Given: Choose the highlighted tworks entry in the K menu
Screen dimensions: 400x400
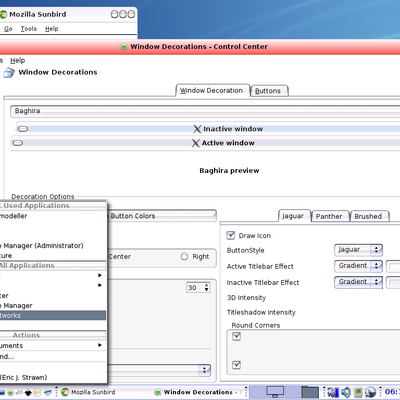Looking at the screenshot, I should pyautogui.click(x=53, y=315).
